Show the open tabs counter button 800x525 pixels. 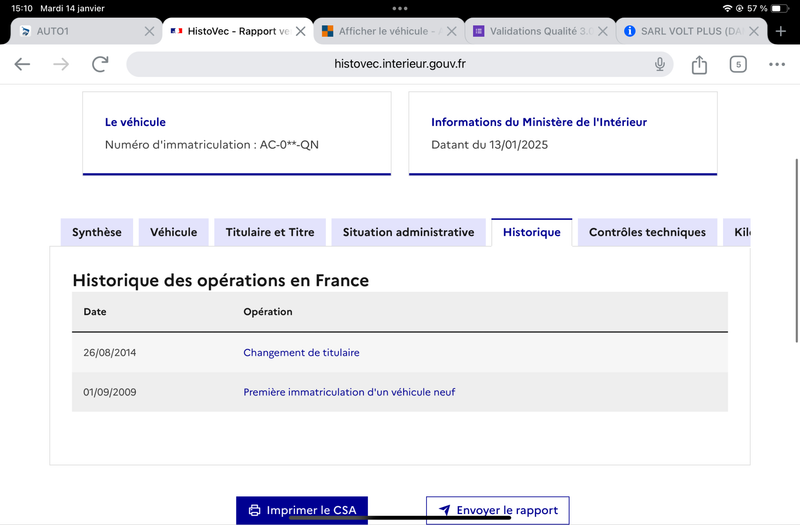coord(738,64)
